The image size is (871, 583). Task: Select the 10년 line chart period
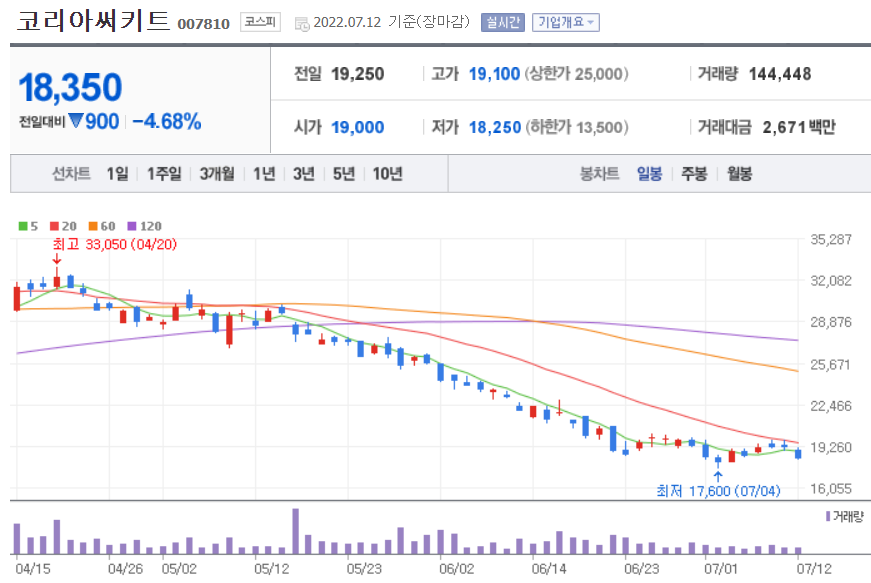point(387,174)
